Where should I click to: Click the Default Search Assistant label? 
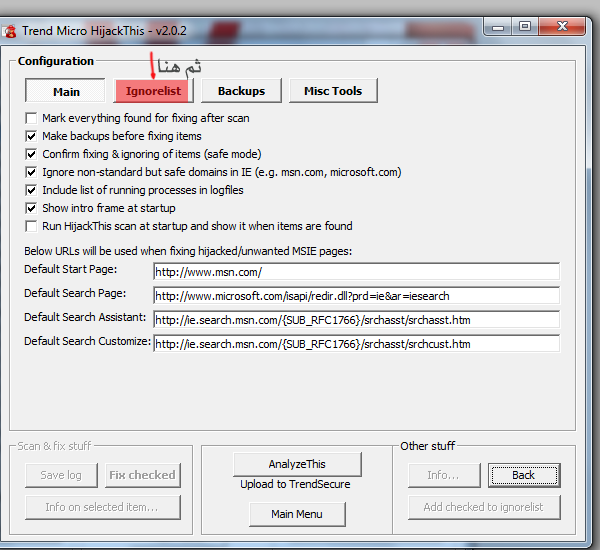coord(85,317)
